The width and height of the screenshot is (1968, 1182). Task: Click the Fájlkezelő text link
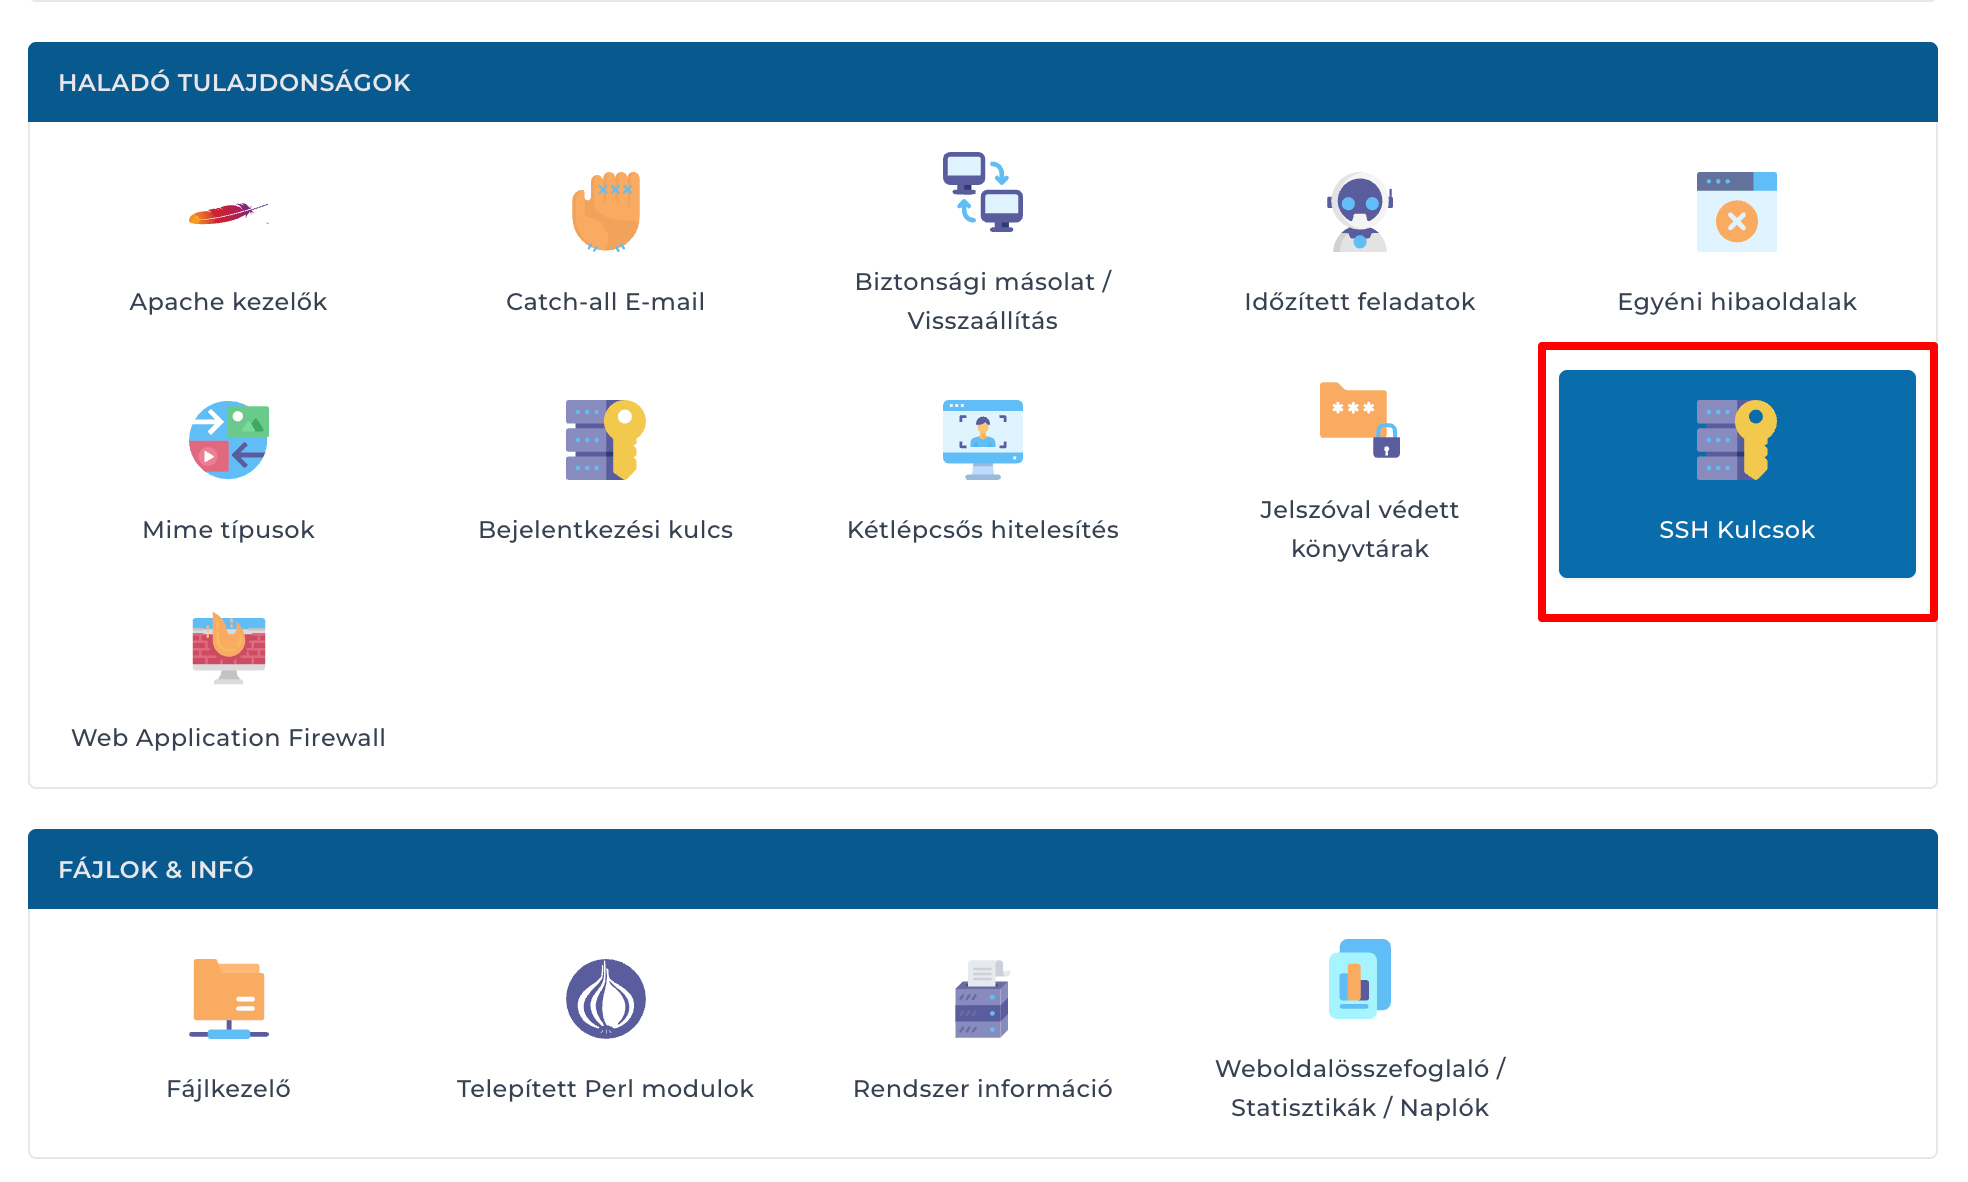pyautogui.click(x=228, y=1088)
